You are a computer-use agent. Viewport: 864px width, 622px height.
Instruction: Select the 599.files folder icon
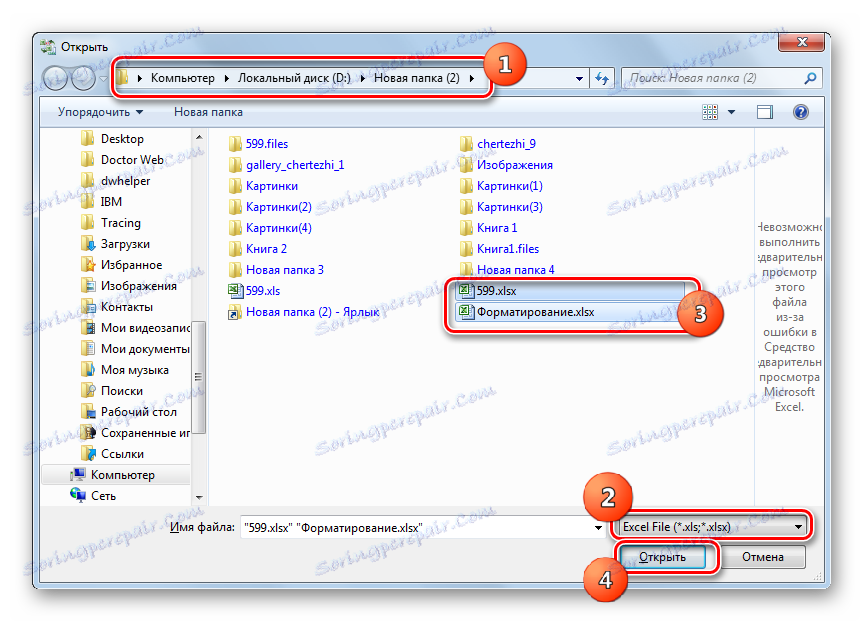pos(235,144)
